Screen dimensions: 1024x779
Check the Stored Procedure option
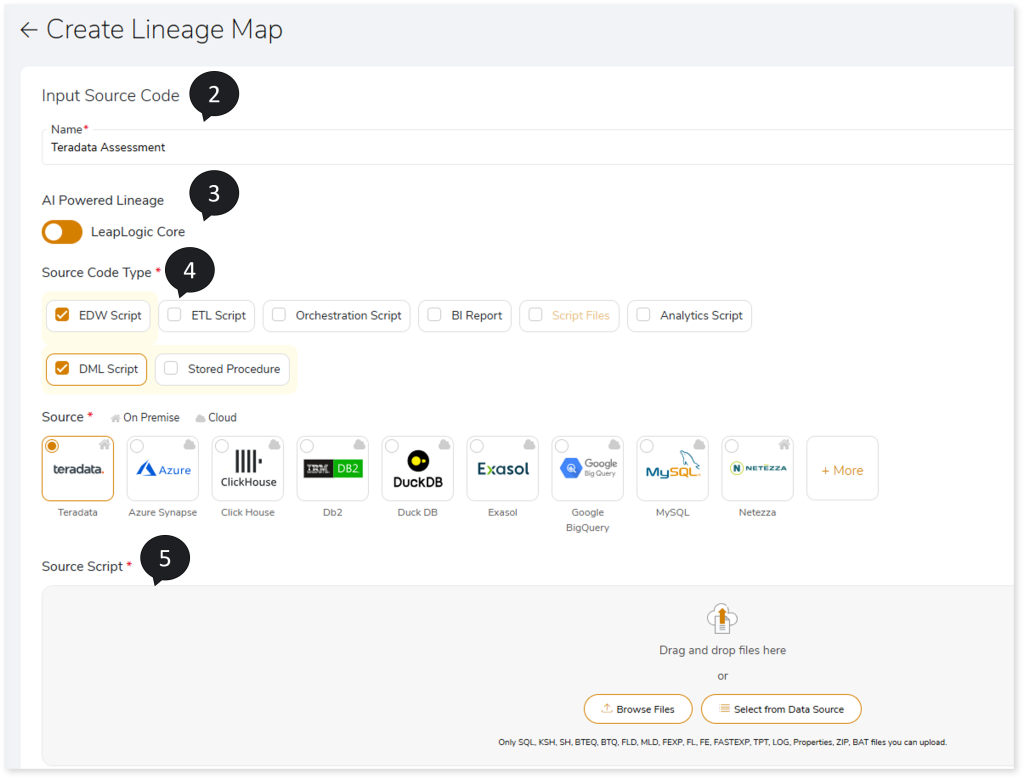[171, 369]
